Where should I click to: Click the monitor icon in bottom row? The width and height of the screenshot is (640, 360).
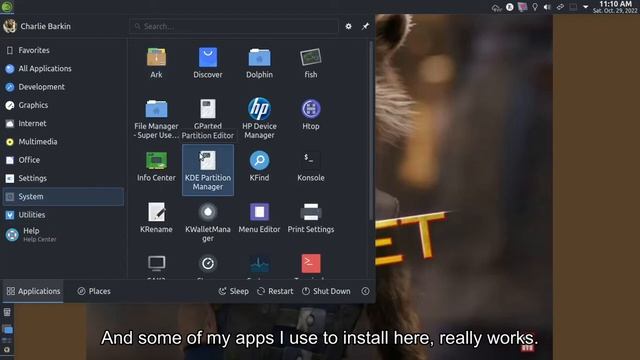pyautogui.click(x=156, y=264)
